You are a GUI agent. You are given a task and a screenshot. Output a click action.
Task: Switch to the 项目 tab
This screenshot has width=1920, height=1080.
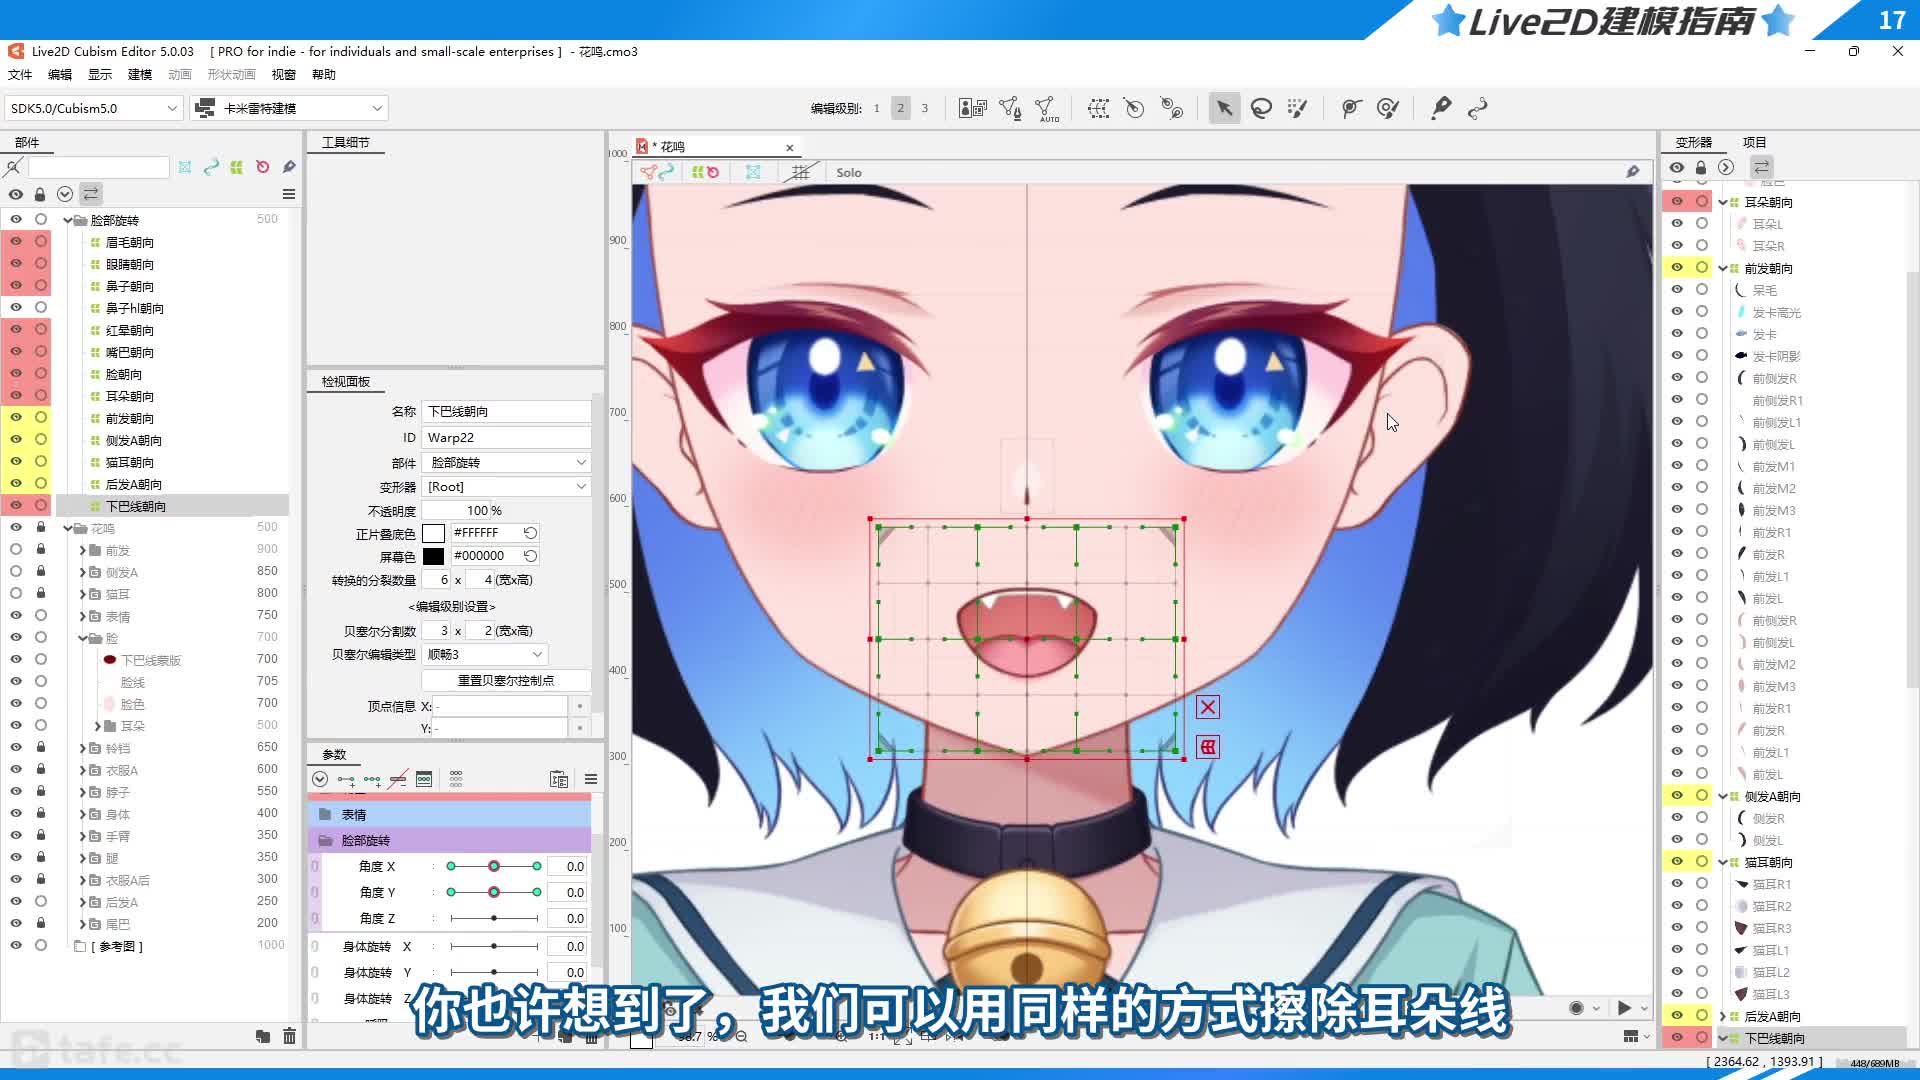1754,142
